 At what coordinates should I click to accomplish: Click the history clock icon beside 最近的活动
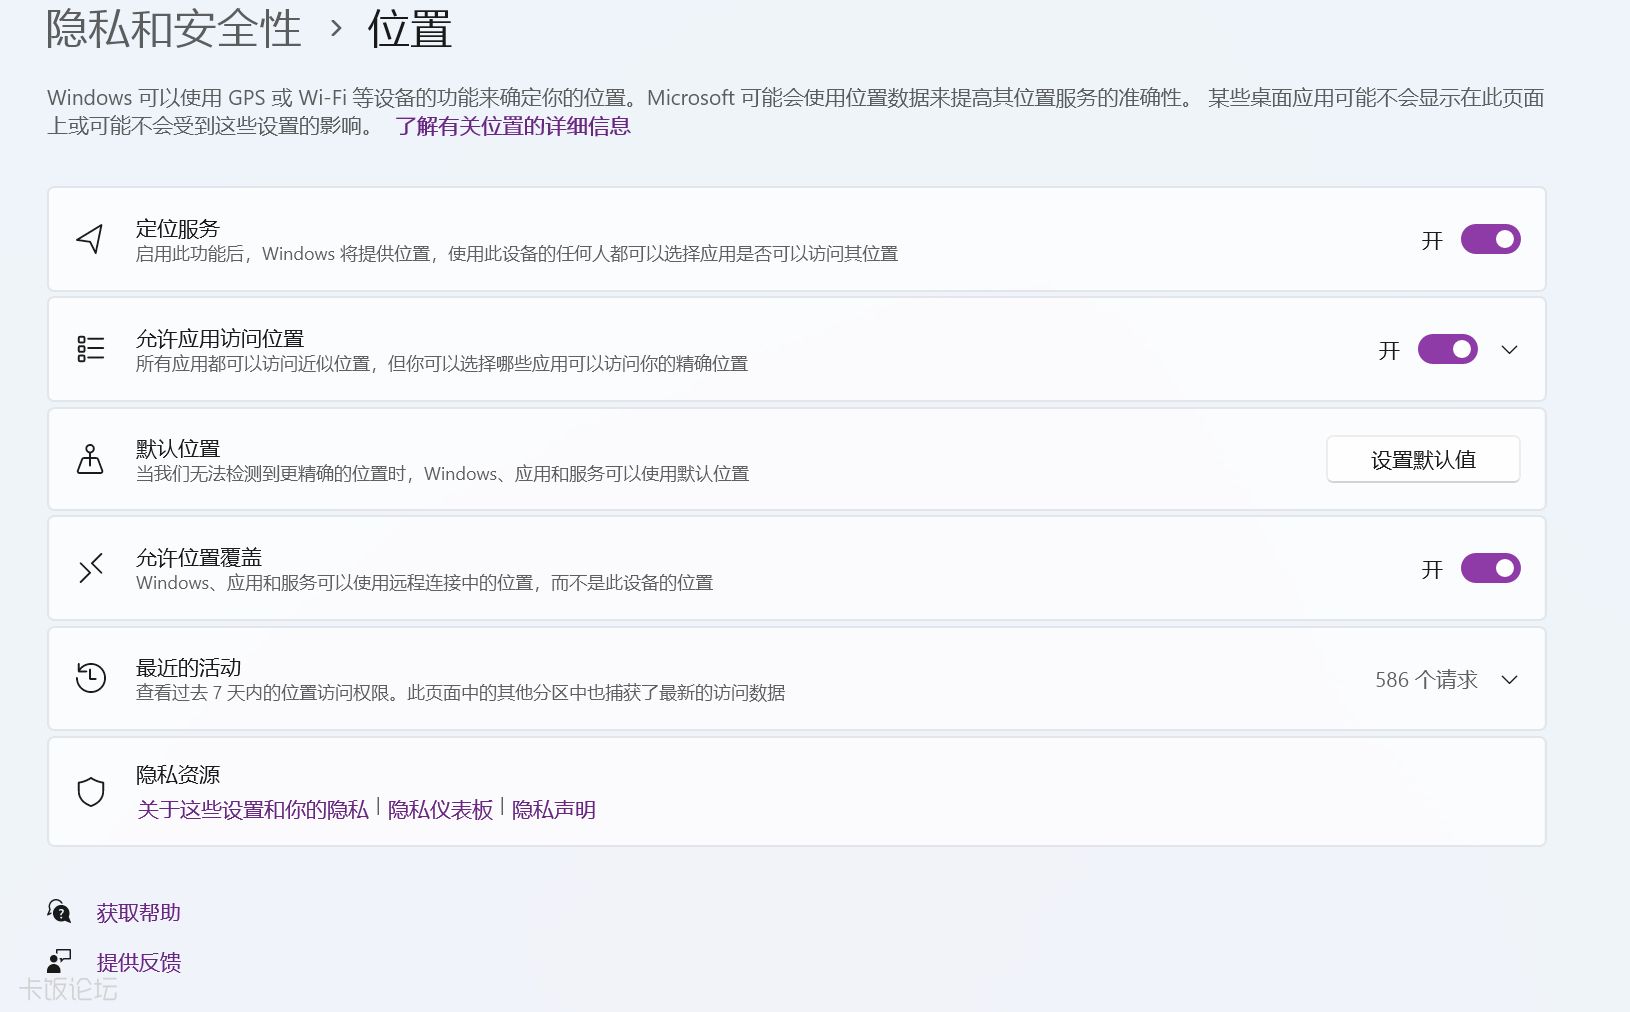click(x=90, y=678)
